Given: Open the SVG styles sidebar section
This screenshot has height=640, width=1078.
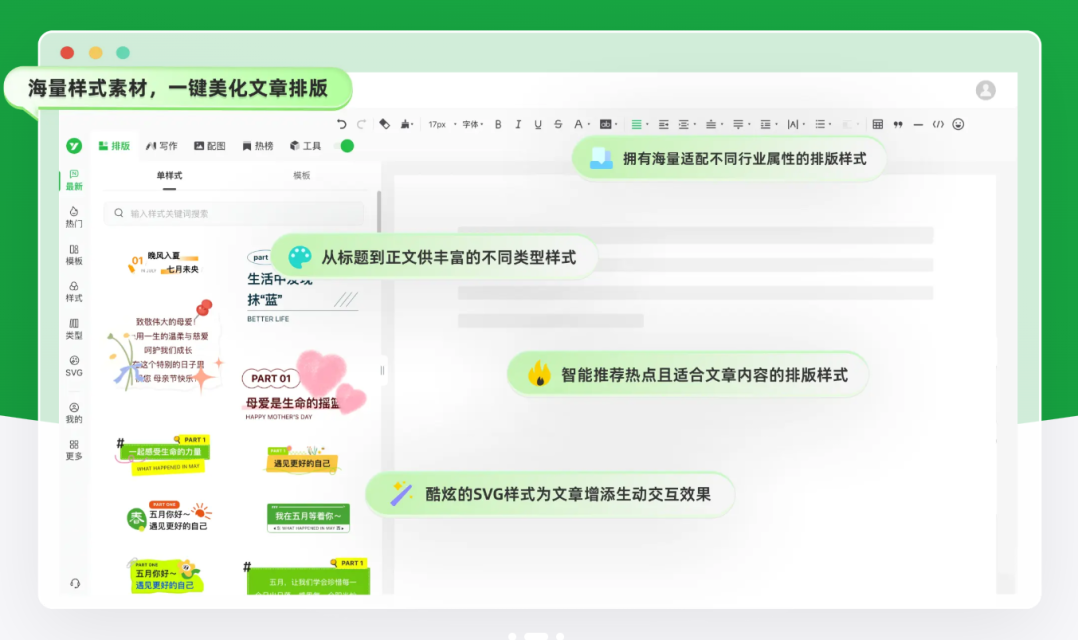Looking at the screenshot, I should [74, 365].
